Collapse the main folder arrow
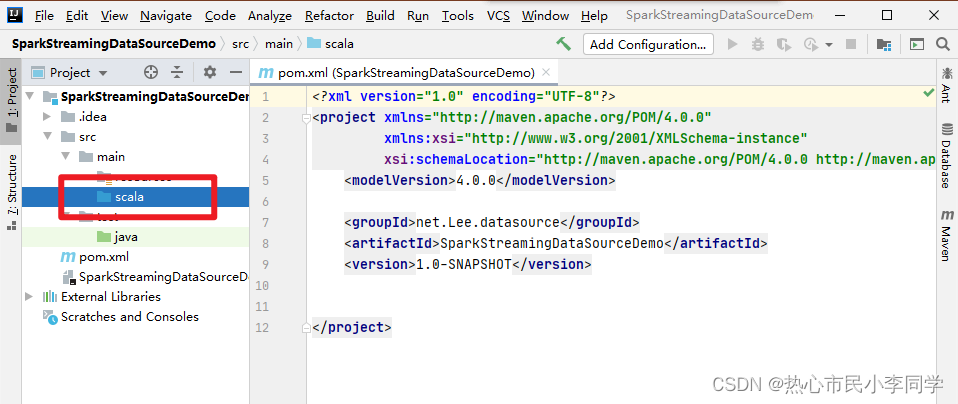Image resolution: width=958 pixels, height=404 pixels. pyautogui.click(x=65, y=156)
